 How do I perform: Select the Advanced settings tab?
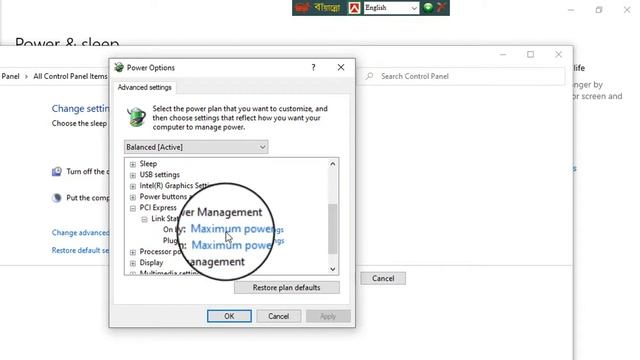144,87
